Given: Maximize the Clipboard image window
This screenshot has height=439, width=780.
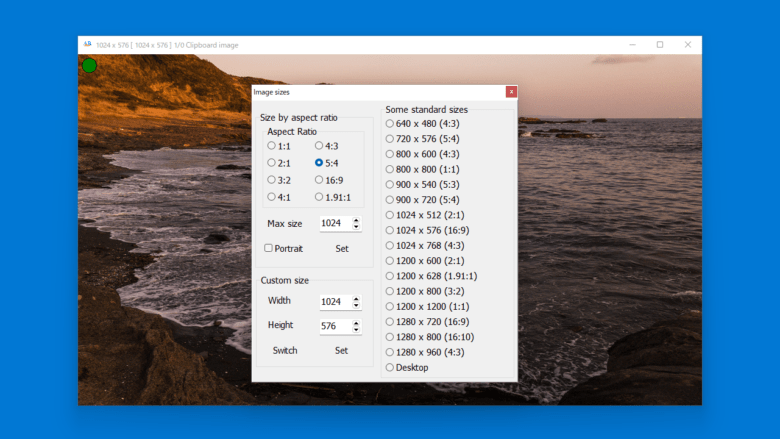Looking at the screenshot, I should tap(660, 45).
